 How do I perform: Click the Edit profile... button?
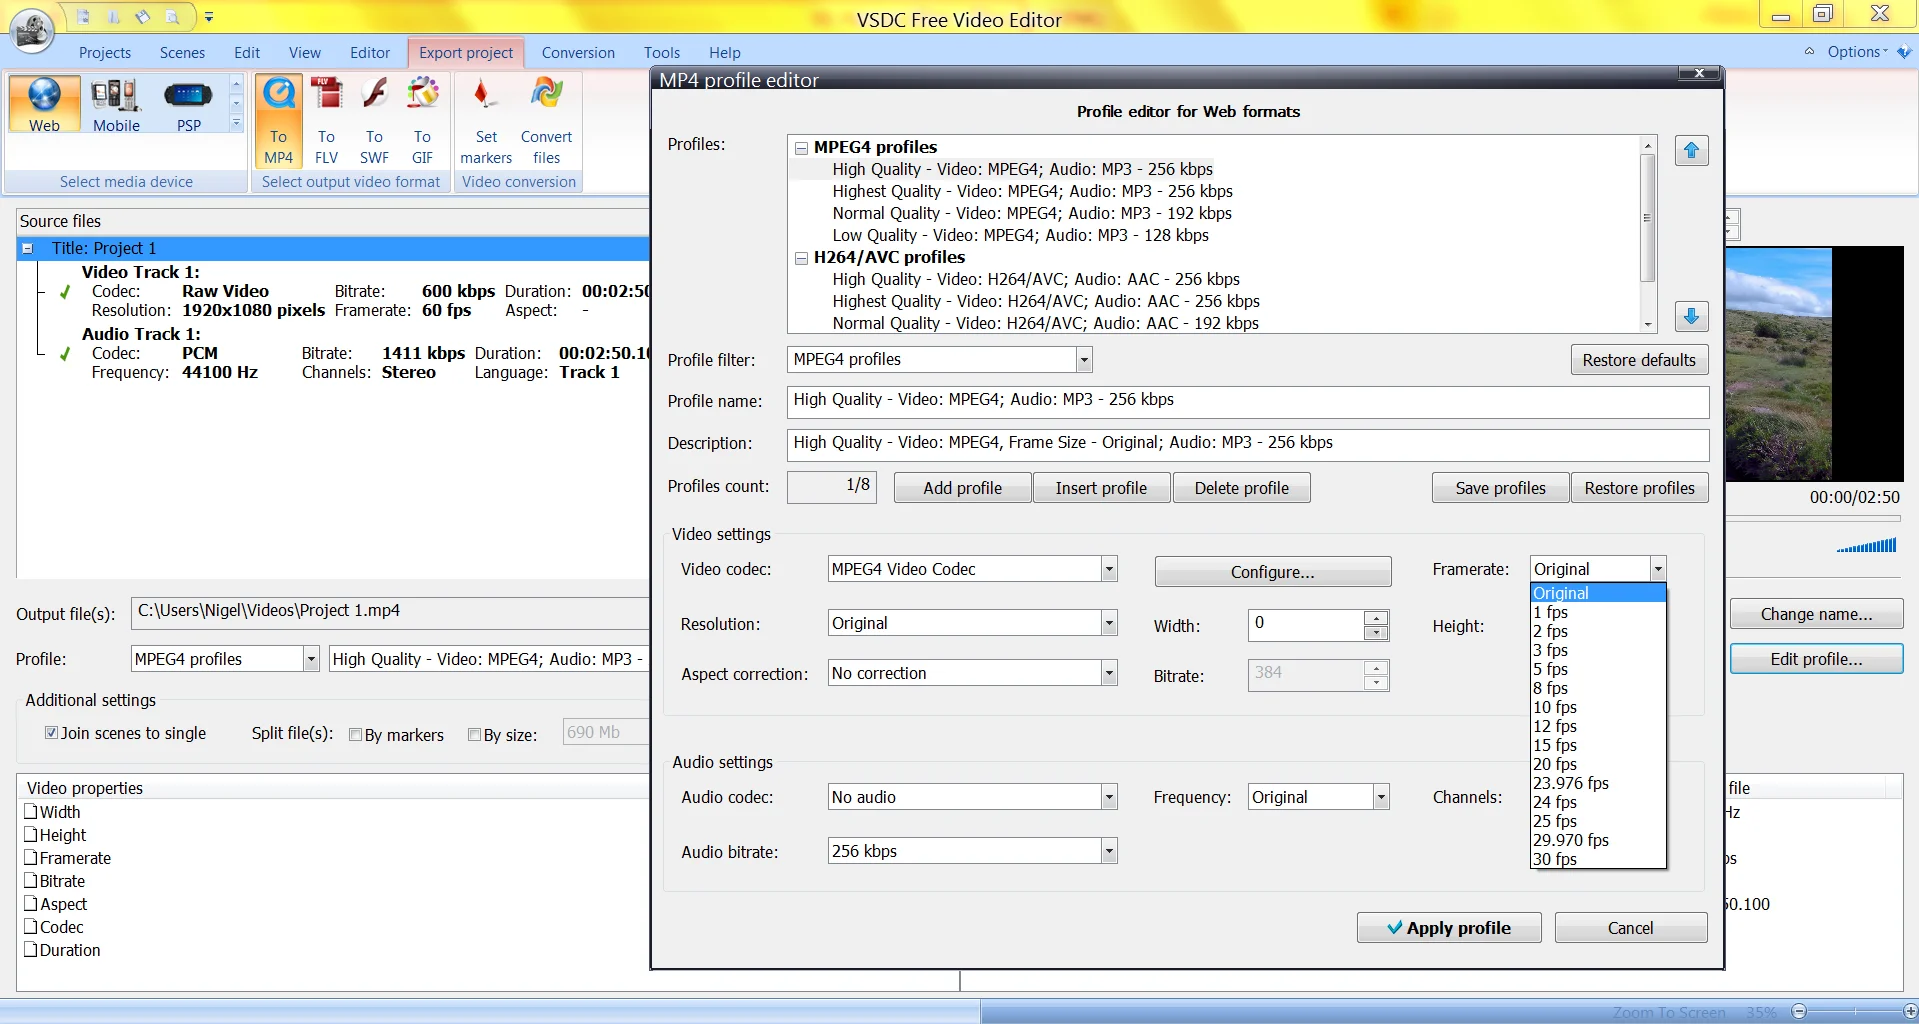coord(1816,659)
